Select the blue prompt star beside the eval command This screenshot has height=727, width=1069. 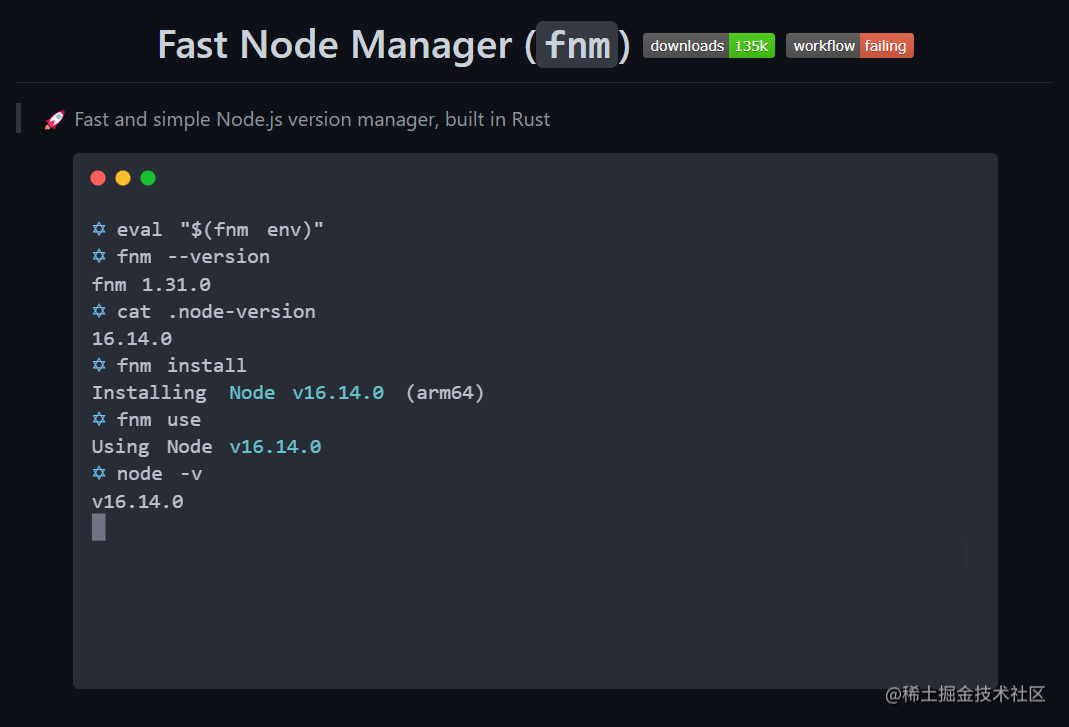pos(99,229)
